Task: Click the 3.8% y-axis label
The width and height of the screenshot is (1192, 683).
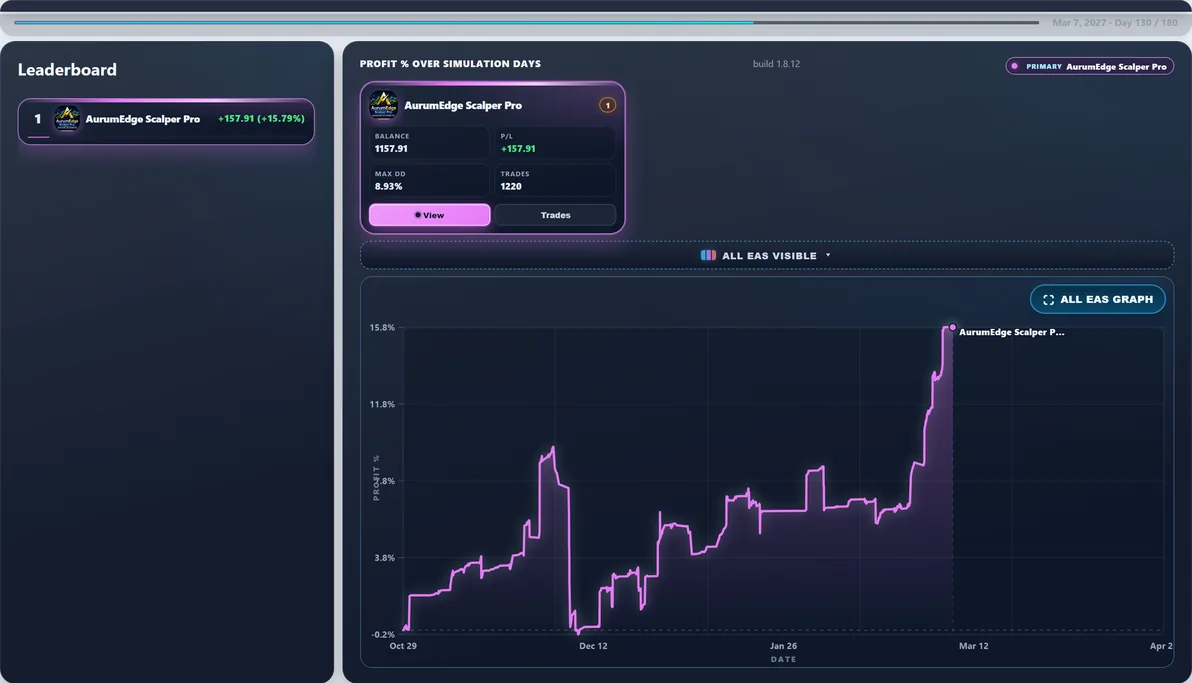Action: pos(385,558)
